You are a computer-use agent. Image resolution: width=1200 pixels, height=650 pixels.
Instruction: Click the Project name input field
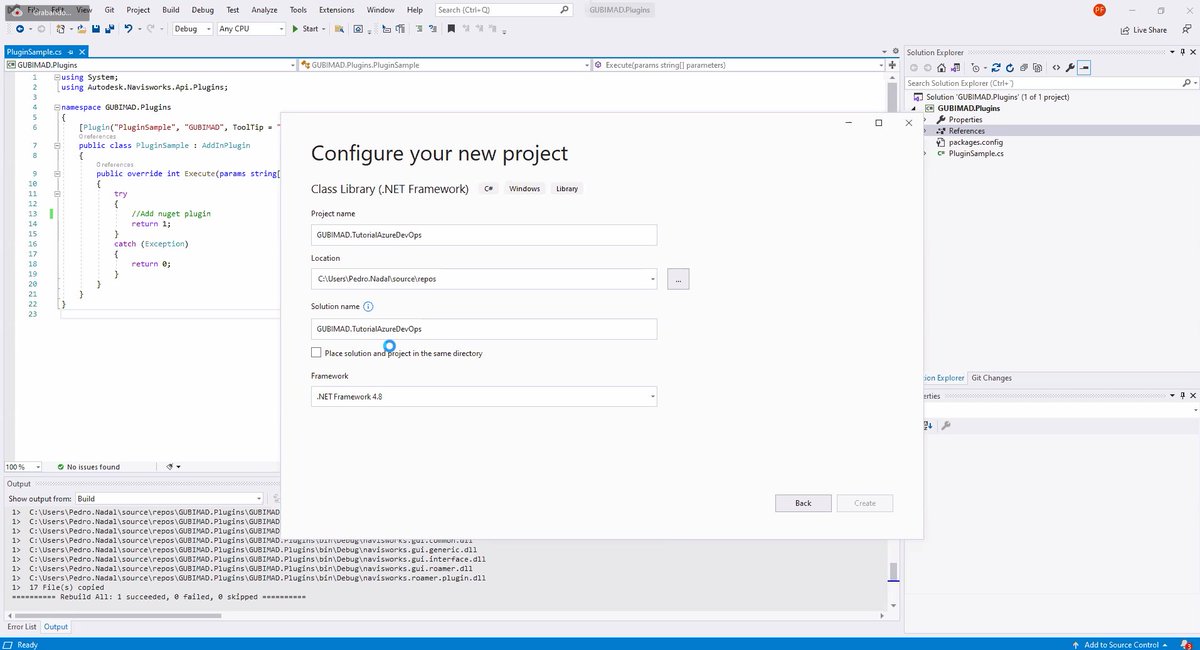pos(484,234)
